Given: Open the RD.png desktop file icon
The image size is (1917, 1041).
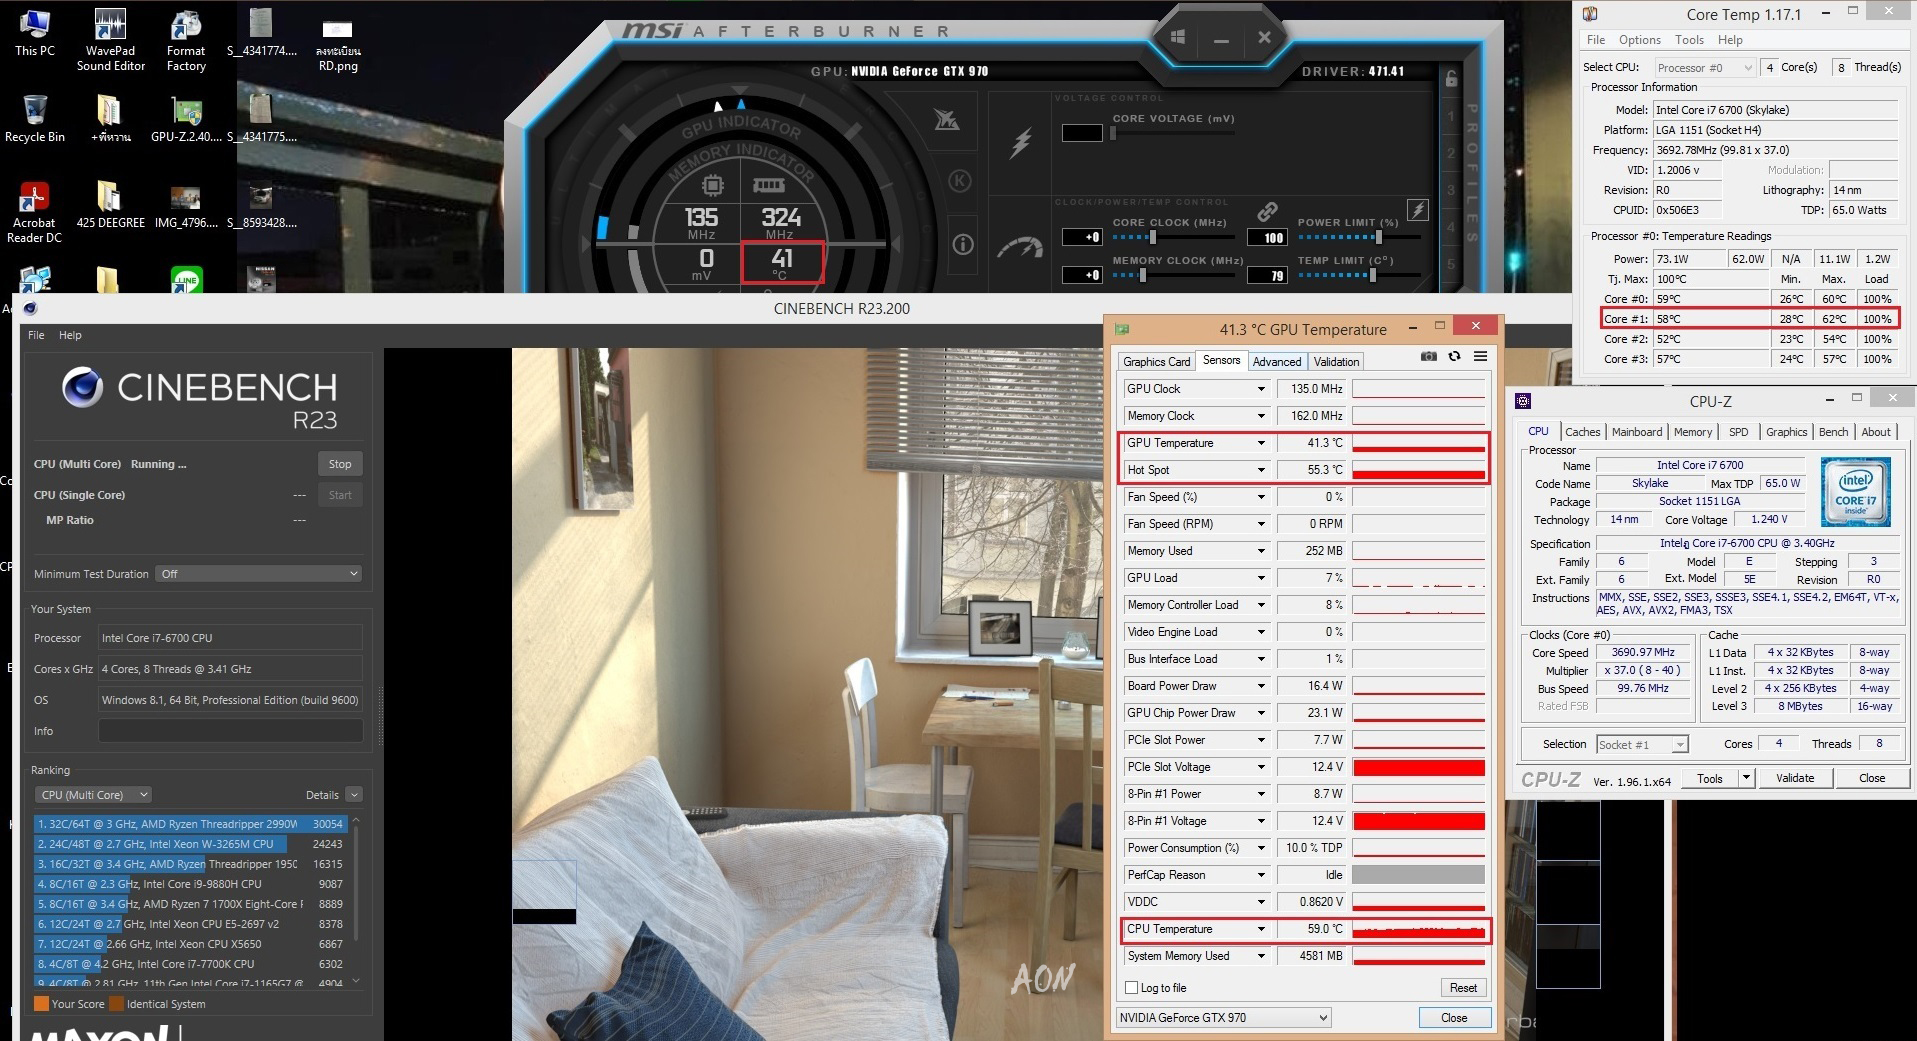Looking at the screenshot, I should [x=338, y=47].
